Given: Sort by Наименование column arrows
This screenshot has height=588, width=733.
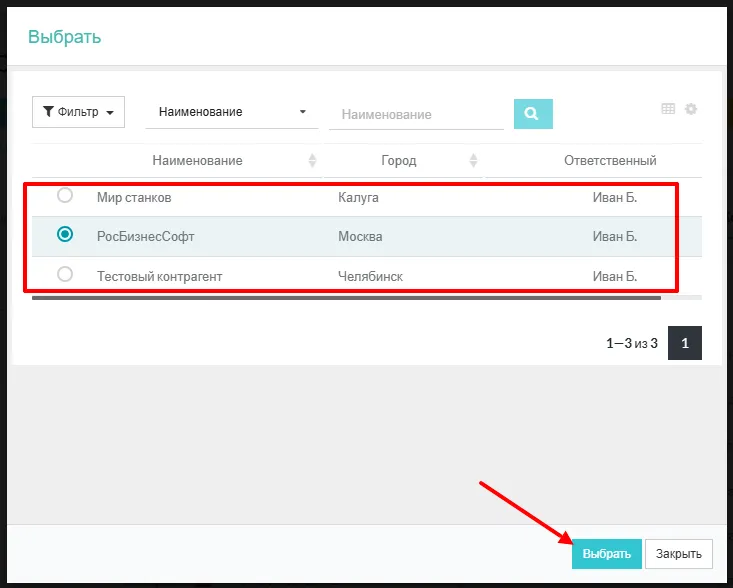Looking at the screenshot, I should 312,161.
